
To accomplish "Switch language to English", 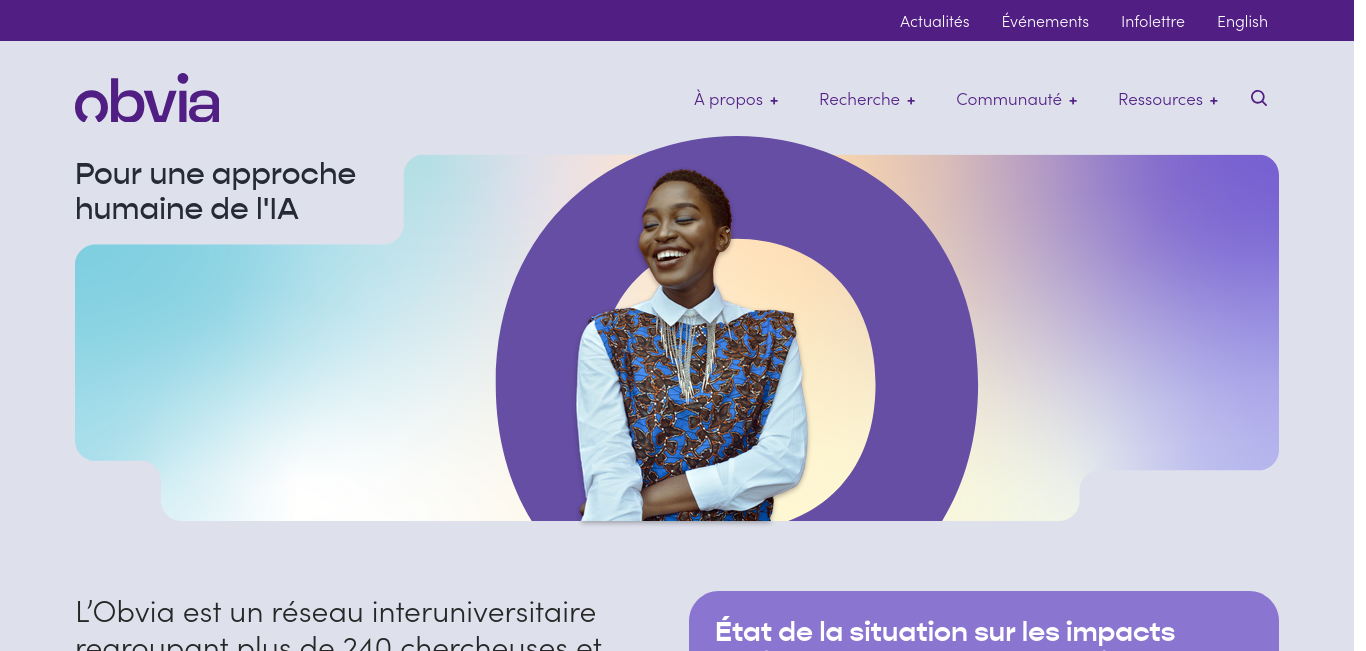I will [1242, 21].
